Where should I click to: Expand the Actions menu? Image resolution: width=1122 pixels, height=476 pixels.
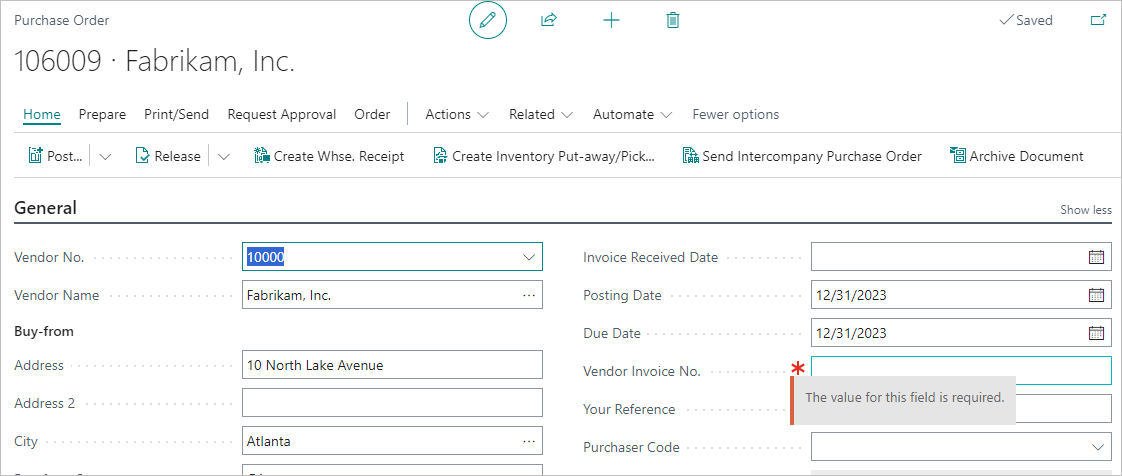[457, 115]
